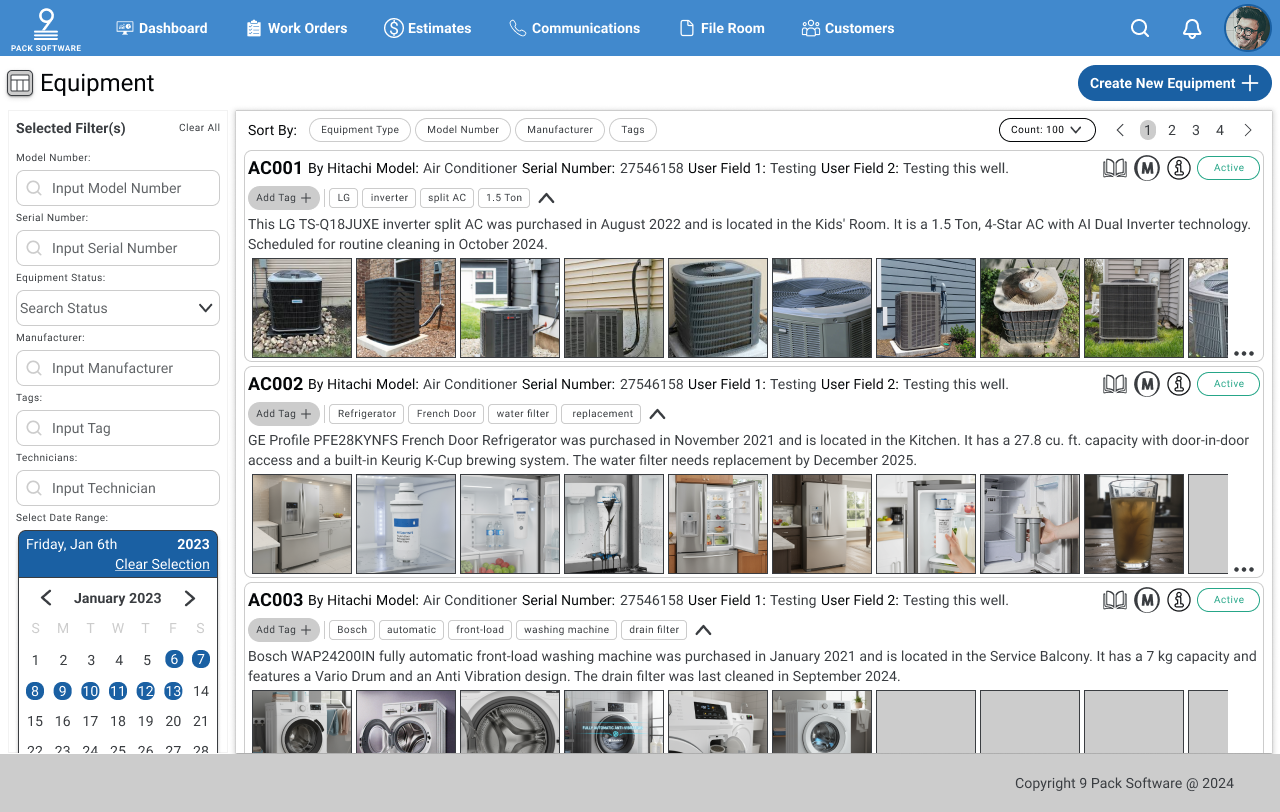Open the user profile avatar
This screenshot has height=812, width=1280.
click(x=1247, y=28)
